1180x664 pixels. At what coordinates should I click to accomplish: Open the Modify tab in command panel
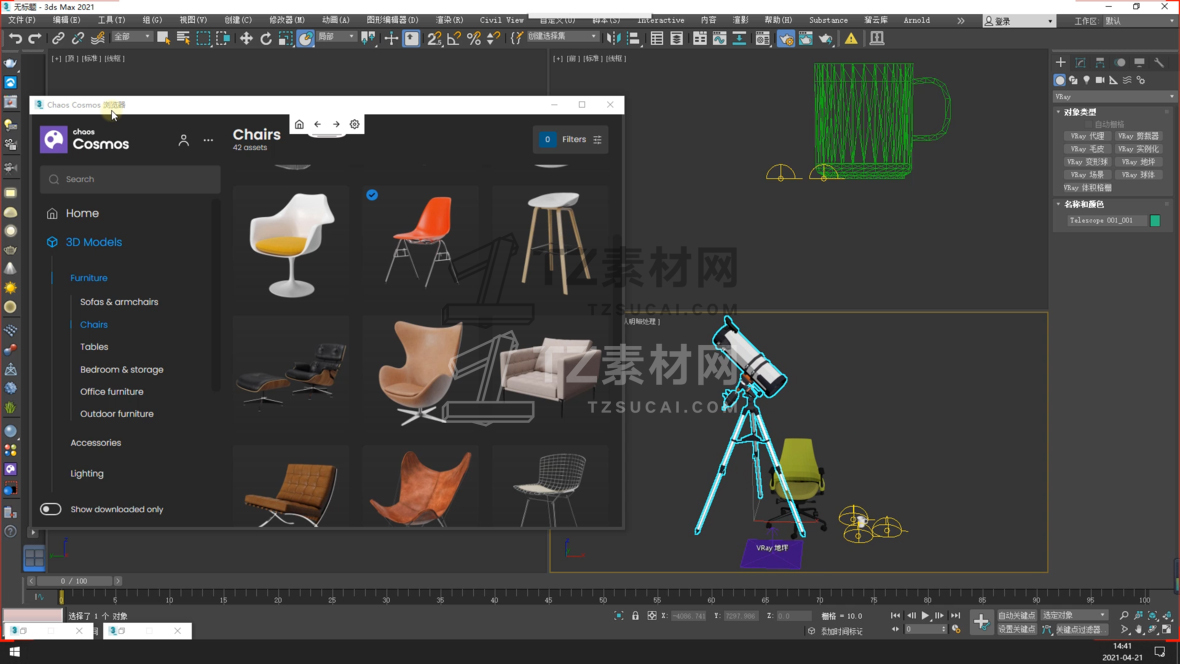click(x=1080, y=62)
